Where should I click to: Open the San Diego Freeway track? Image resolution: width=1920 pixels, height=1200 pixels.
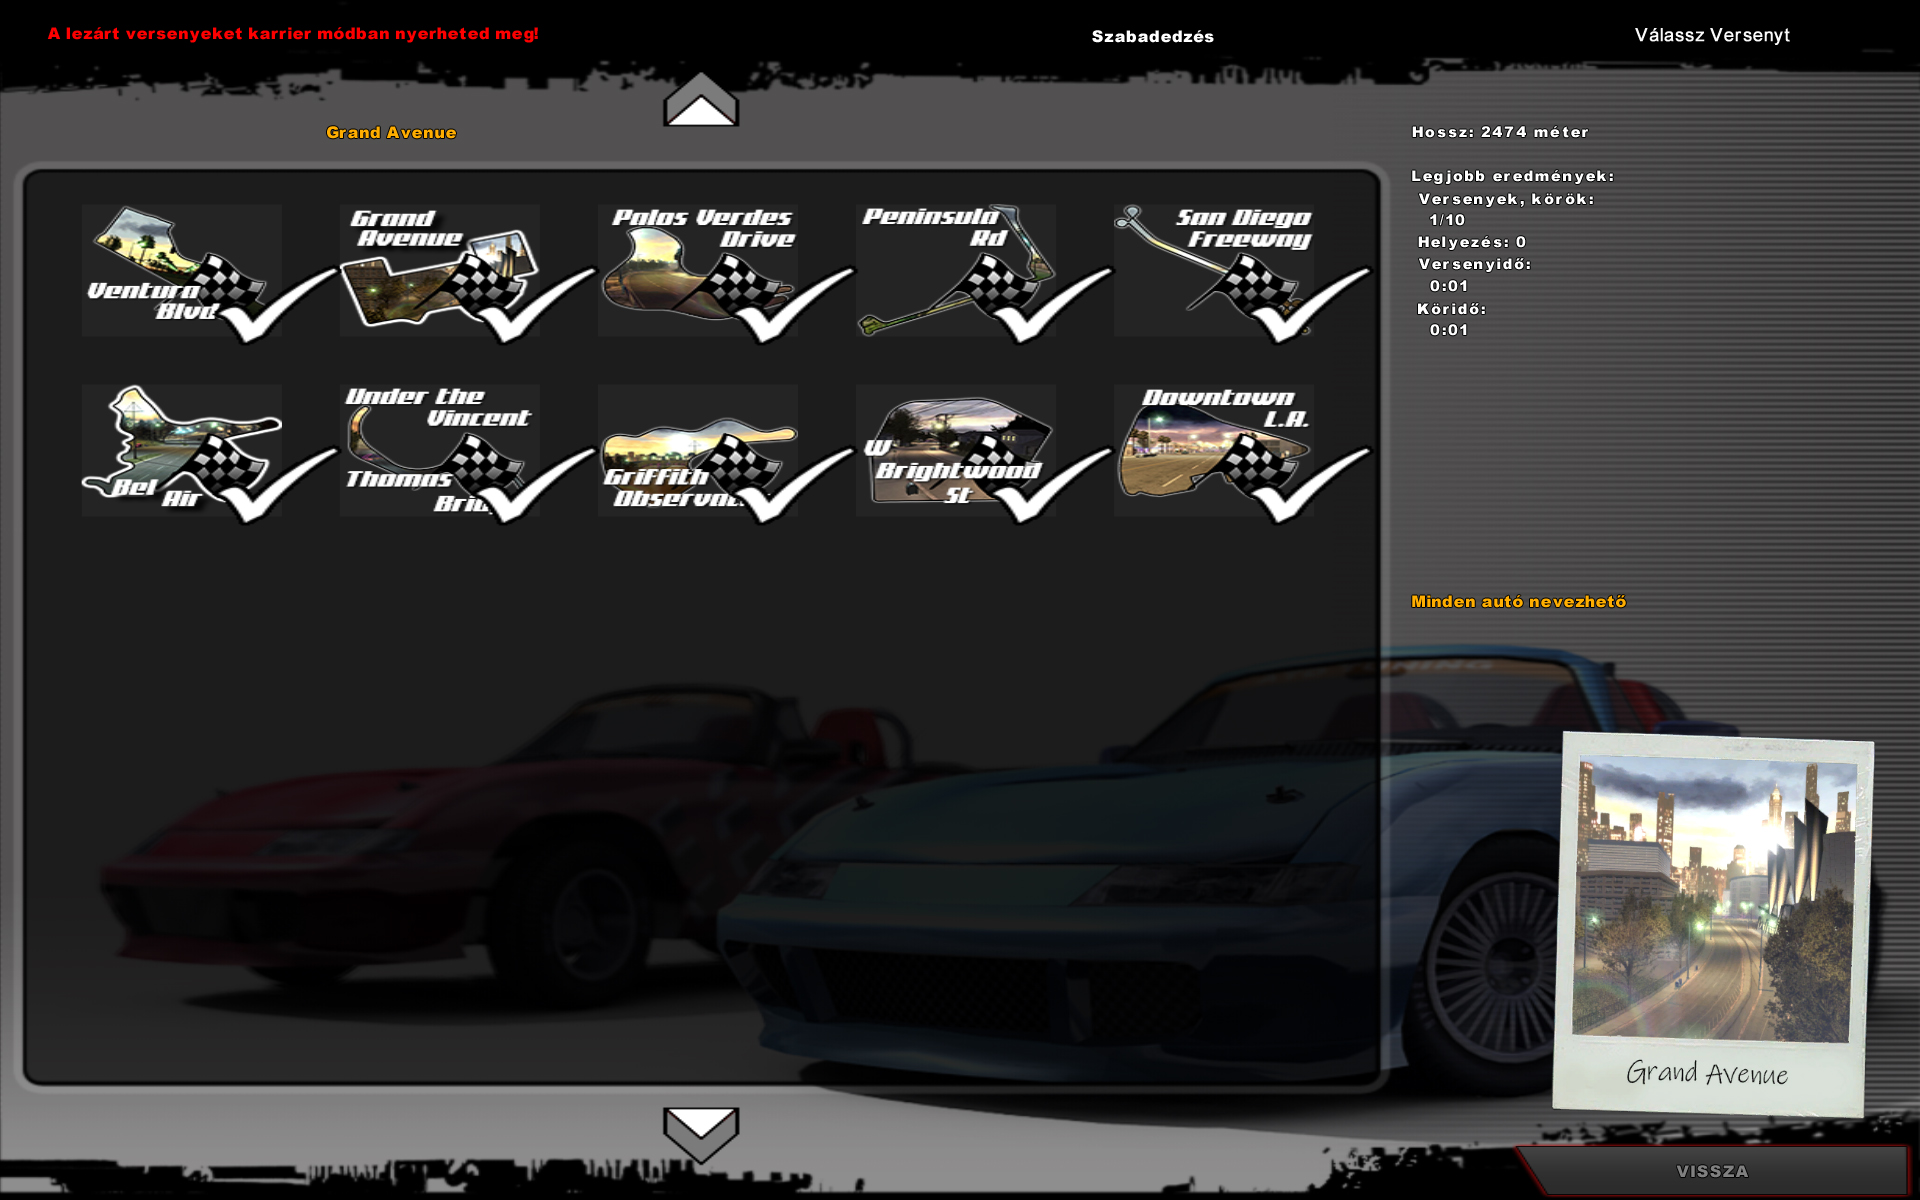(1214, 270)
